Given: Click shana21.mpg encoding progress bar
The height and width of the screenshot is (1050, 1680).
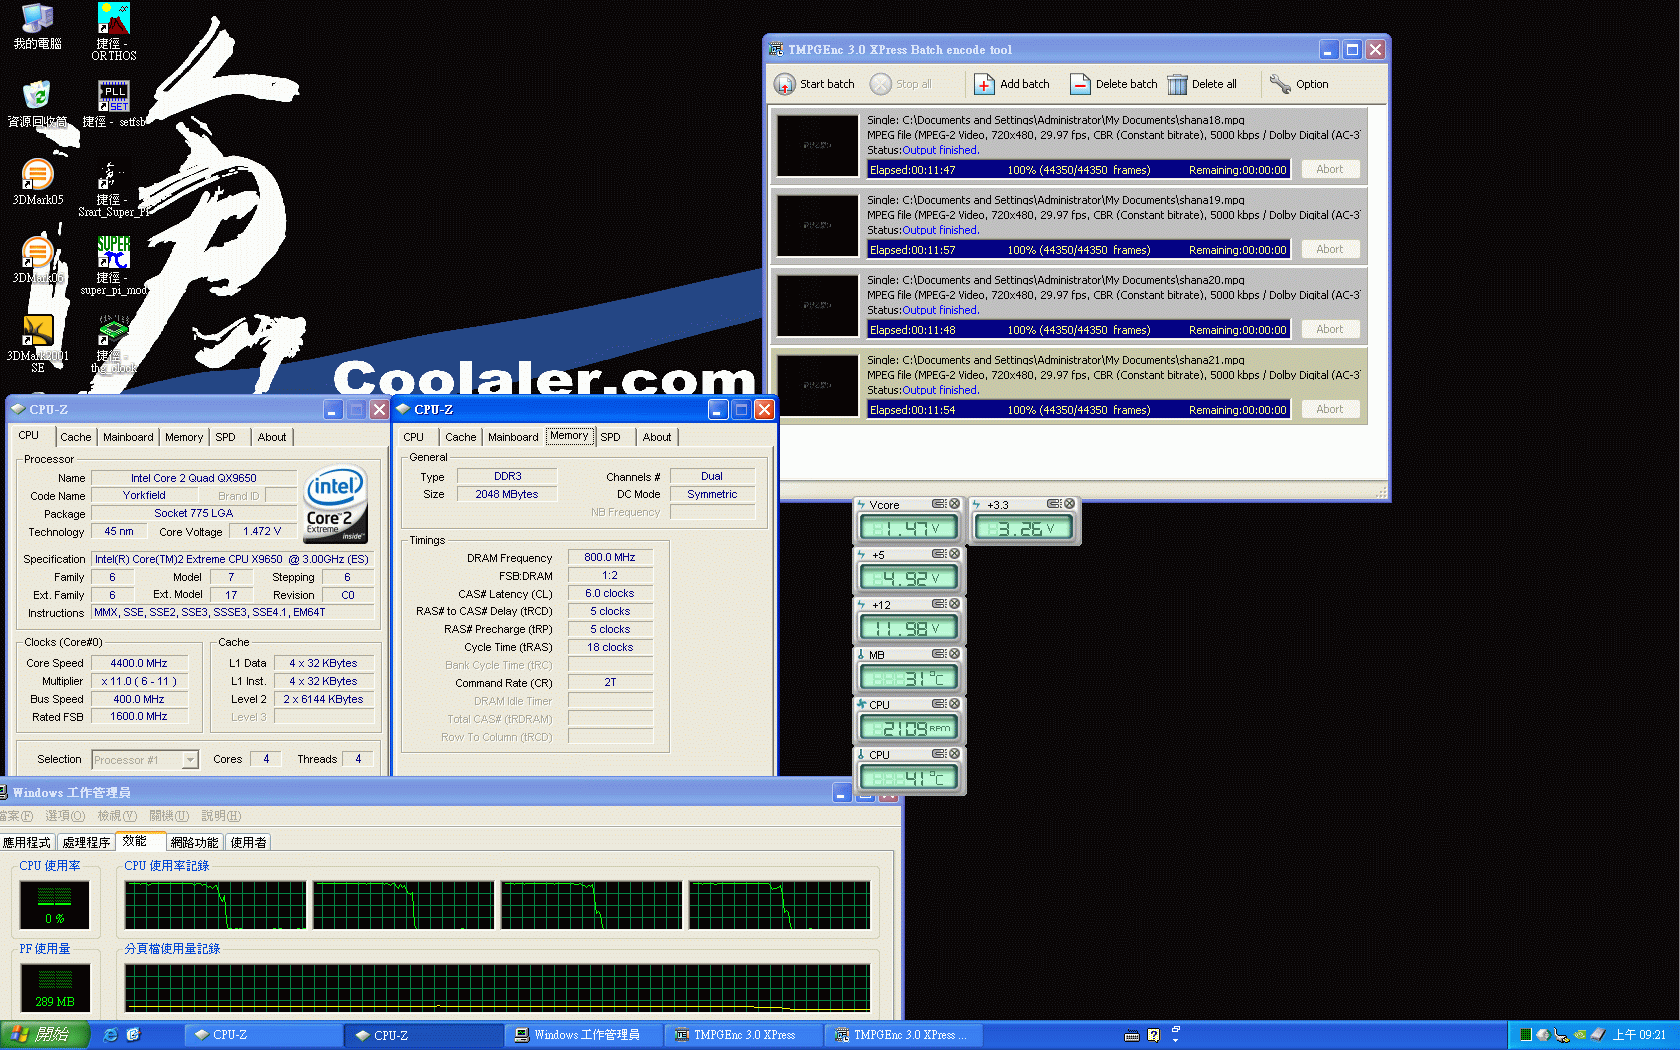Looking at the screenshot, I should pos(1078,410).
